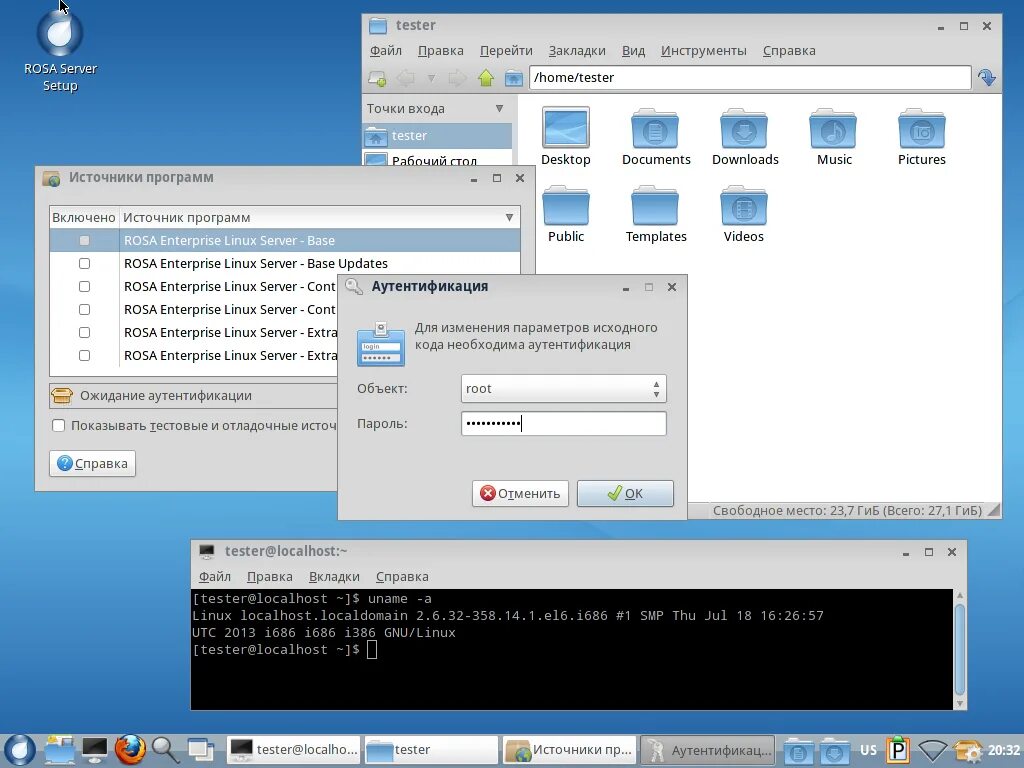Open the ROSA Server Setup desktop icon
This screenshot has width=1024, height=768.
(60, 49)
